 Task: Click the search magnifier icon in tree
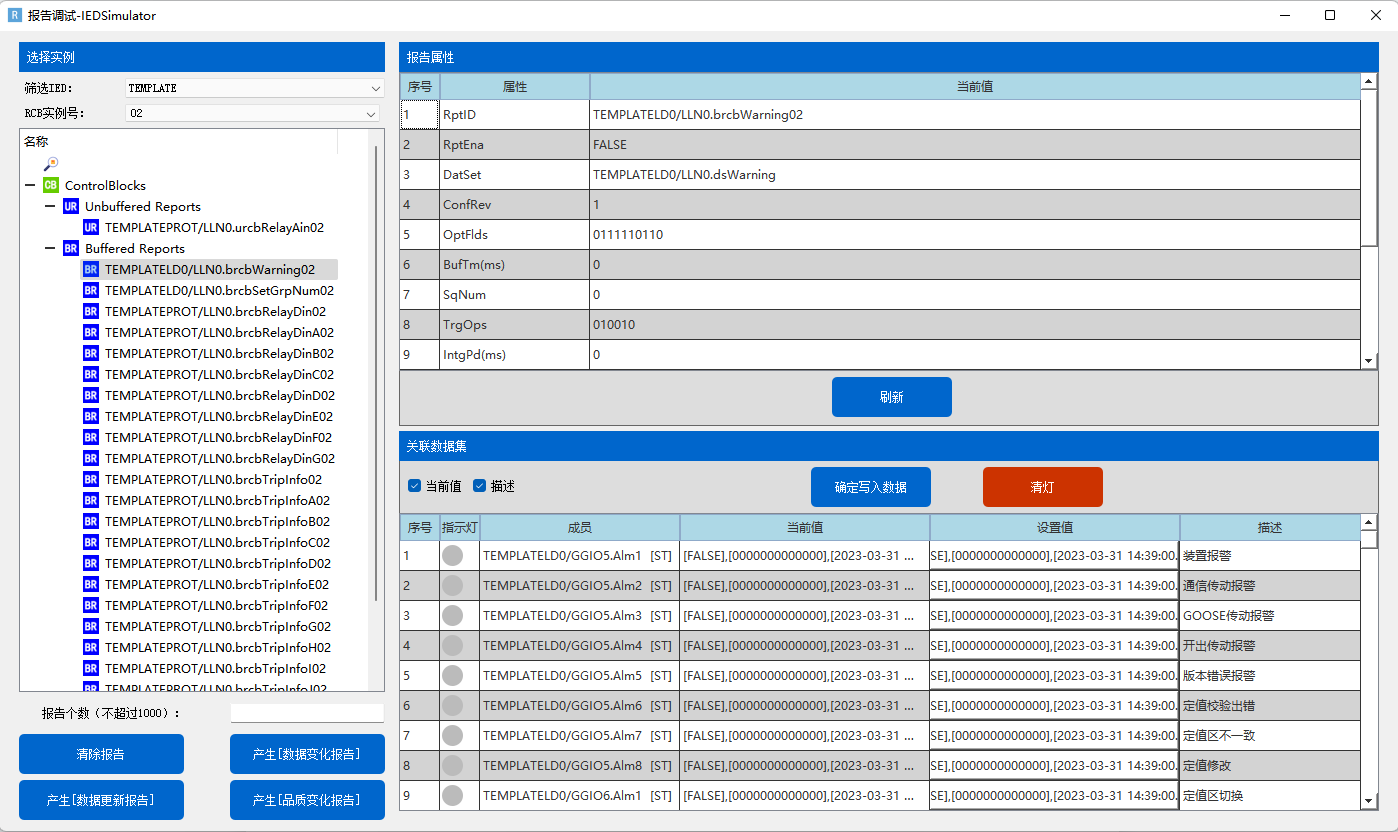pyautogui.click(x=51, y=164)
